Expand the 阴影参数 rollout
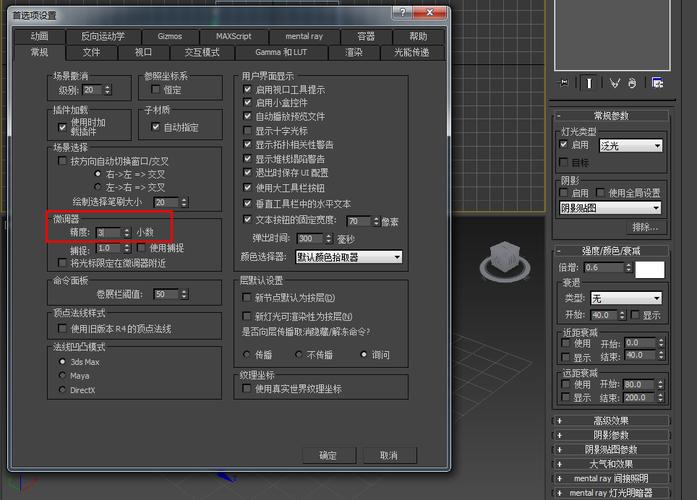The width and height of the screenshot is (697, 500). [x=611, y=435]
